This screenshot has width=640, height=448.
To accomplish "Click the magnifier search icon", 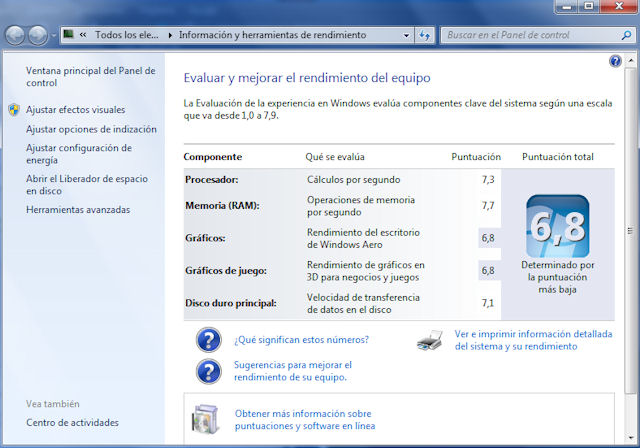I will (x=626, y=35).
